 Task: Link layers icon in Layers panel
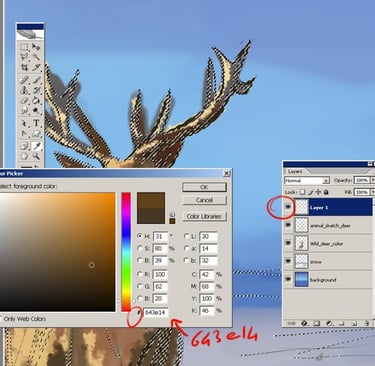click(x=291, y=323)
